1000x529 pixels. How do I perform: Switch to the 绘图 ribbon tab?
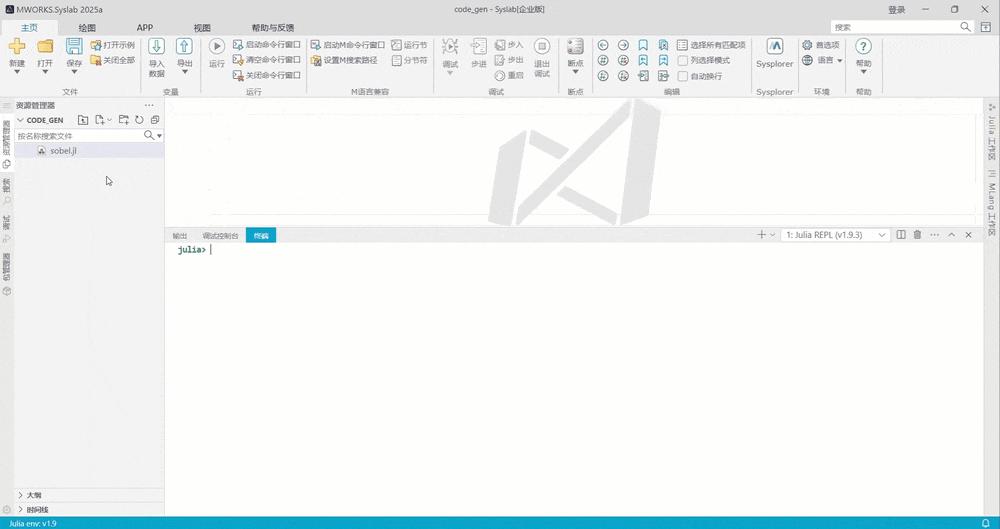pyautogui.click(x=87, y=27)
